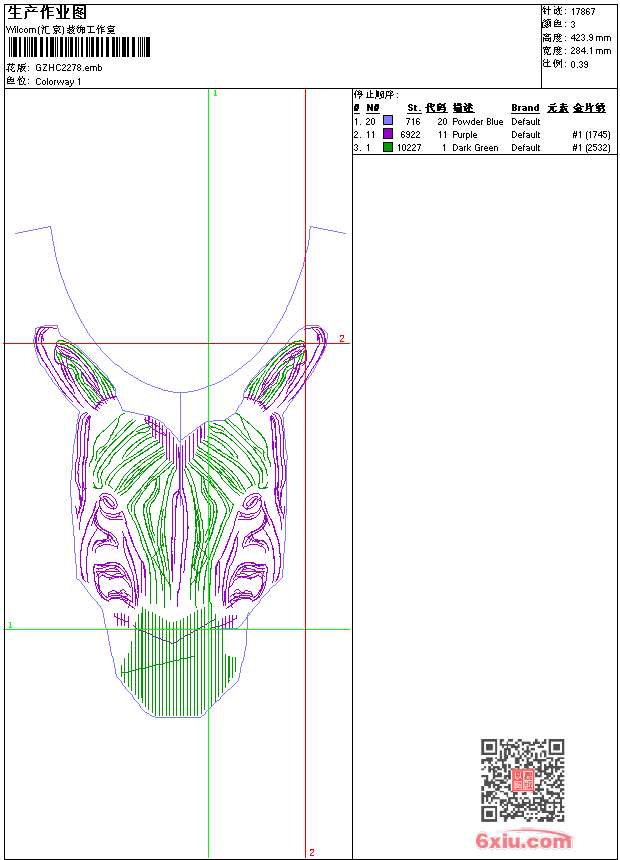Image resolution: width=620 pixels, height=860 pixels.
Task: Select the Purple color swatch
Action: pos(388,134)
